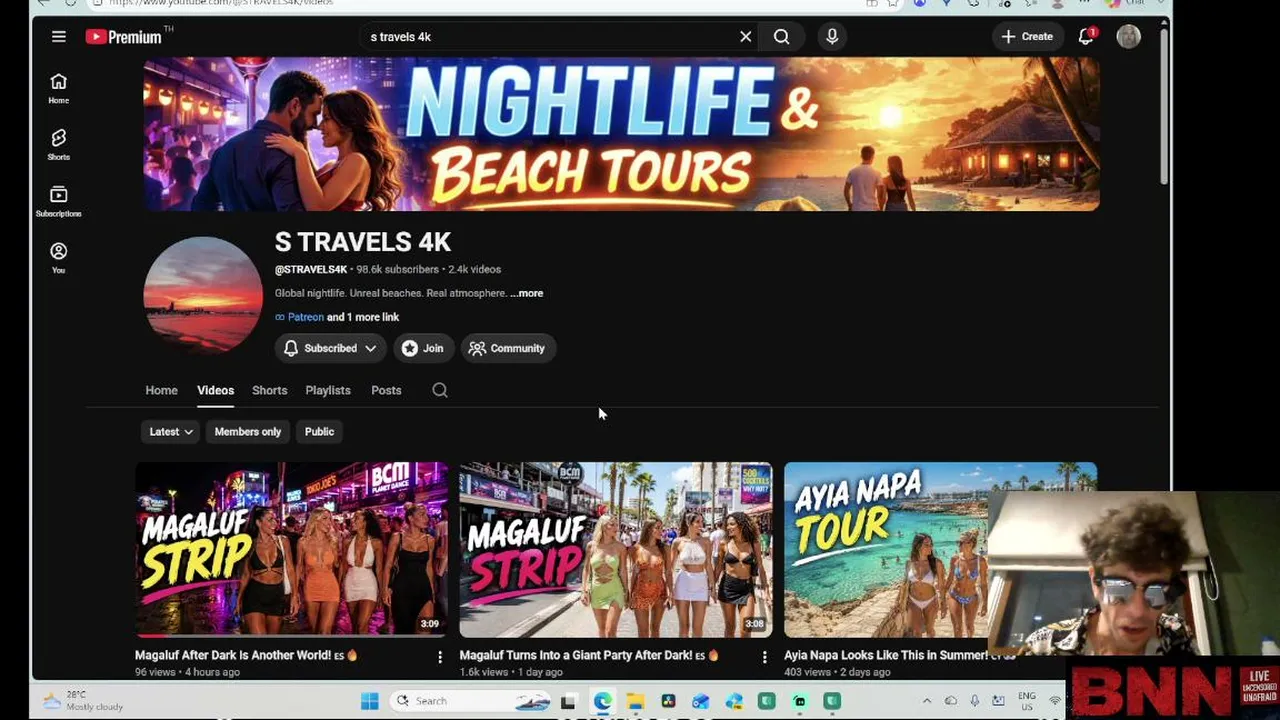Screen dimensions: 1280x720
Task: Open the Playlists tab
Action: point(328,390)
